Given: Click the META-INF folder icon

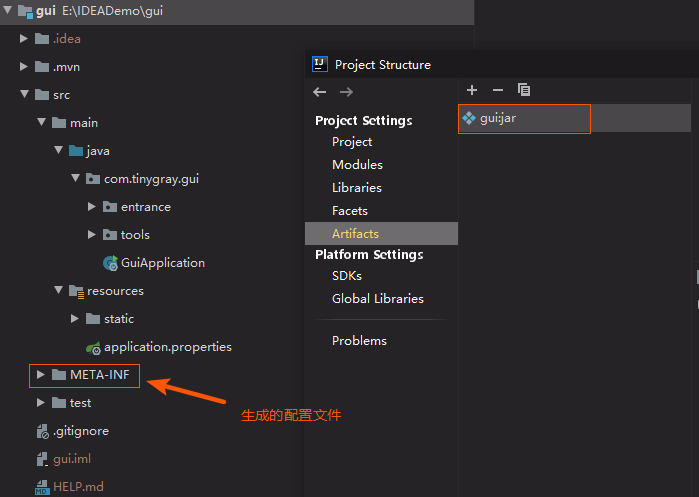Looking at the screenshot, I should [x=59, y=374].
